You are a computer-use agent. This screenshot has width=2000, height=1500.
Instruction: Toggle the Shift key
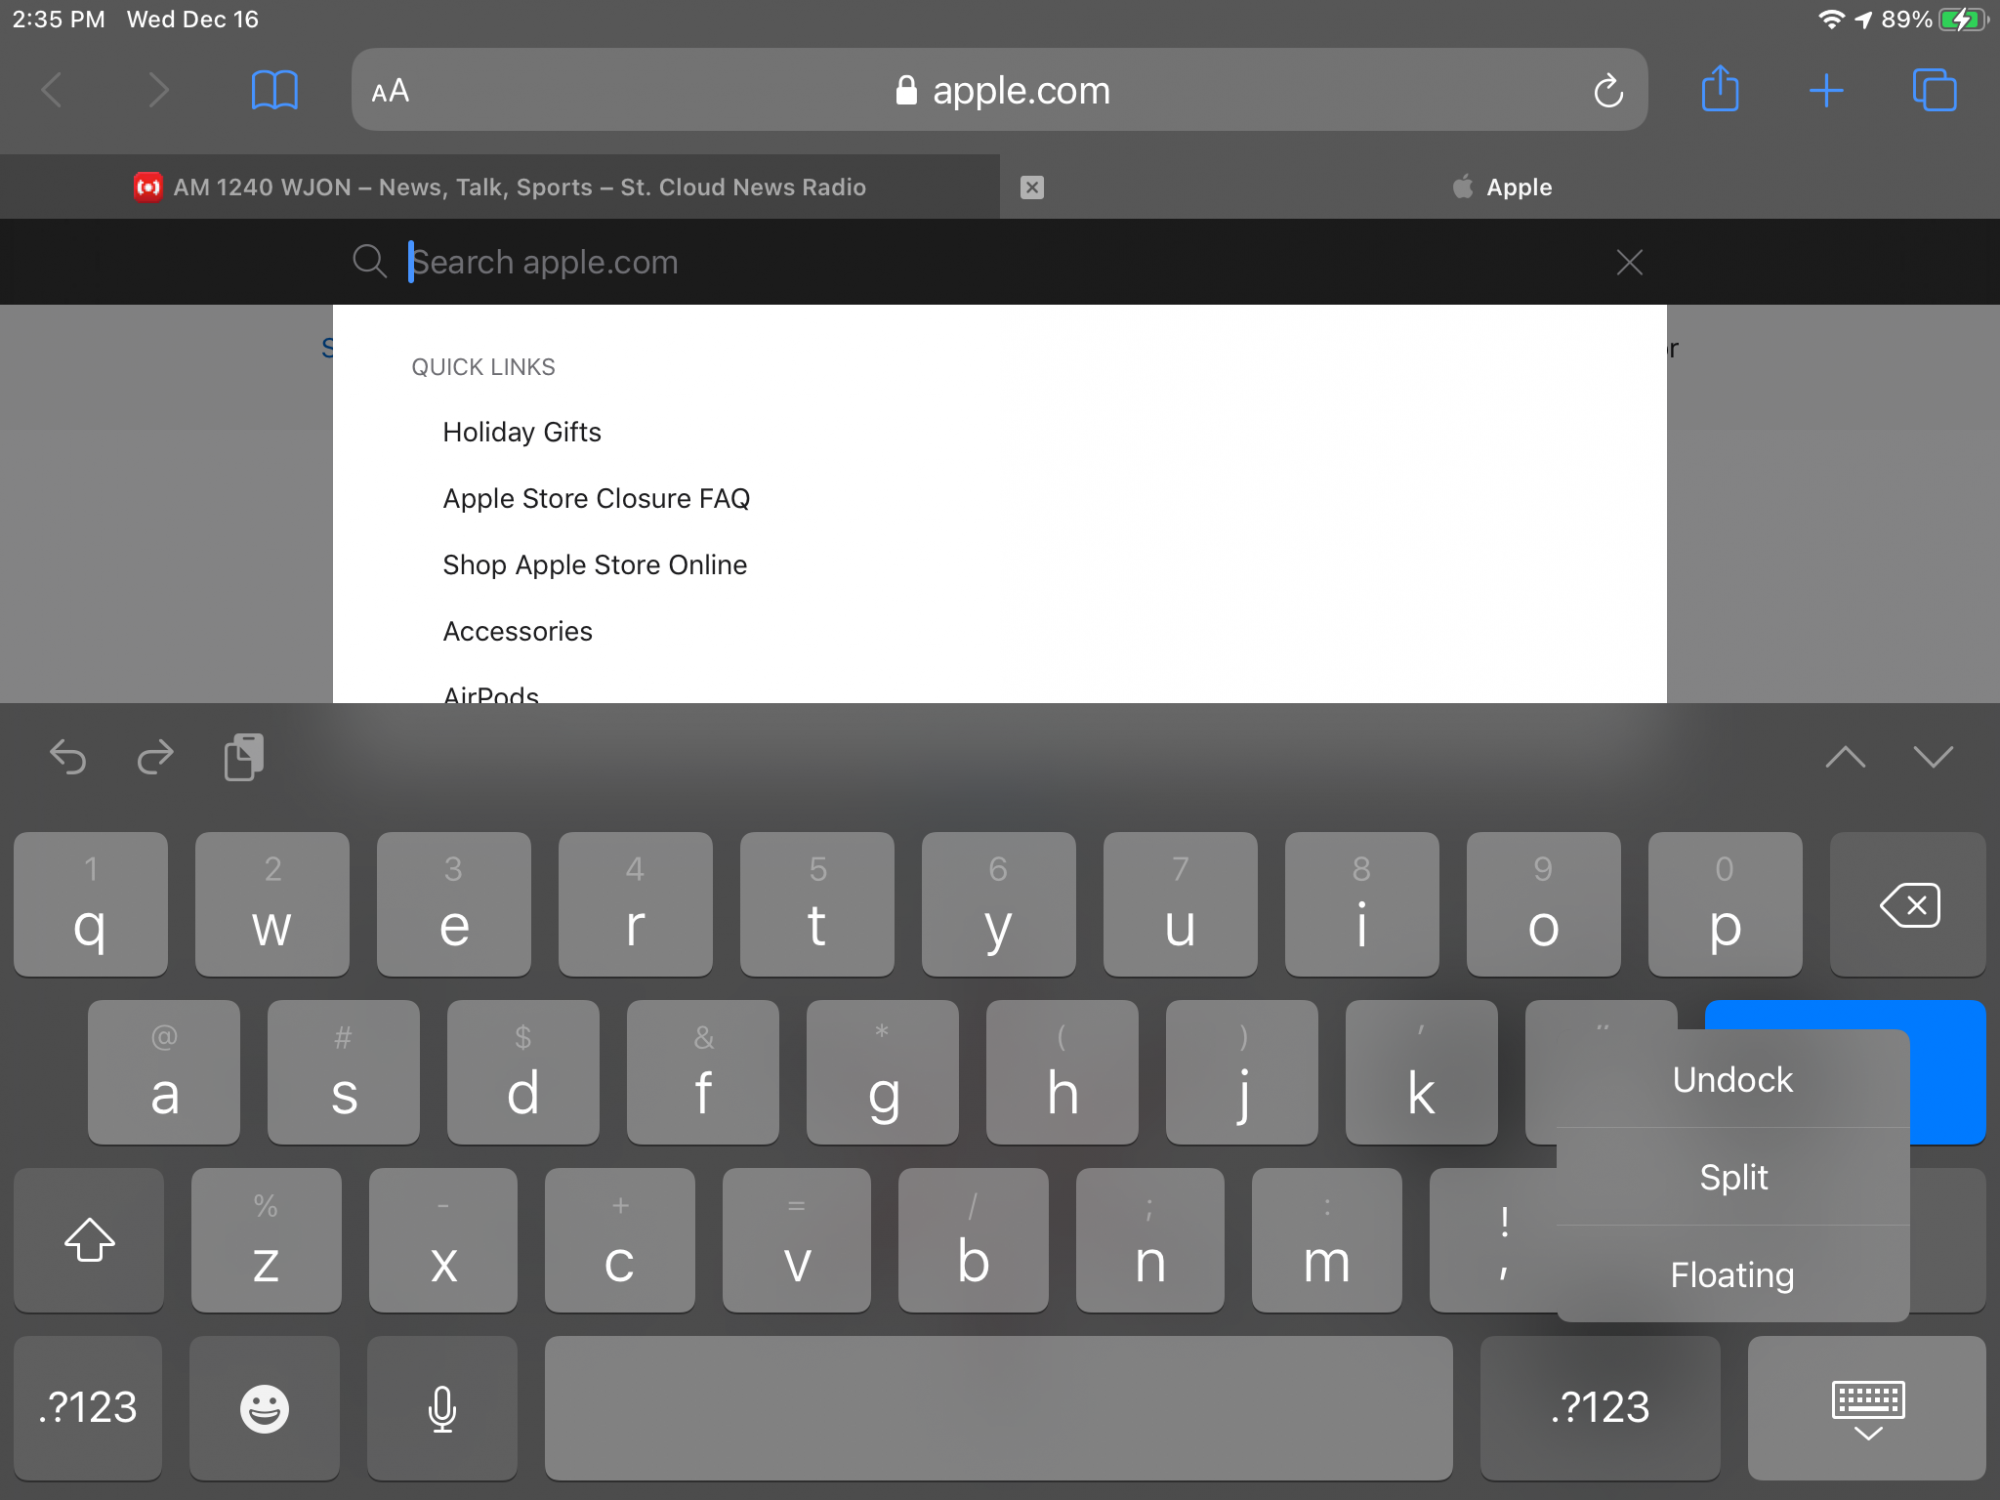click(89, 1240)
